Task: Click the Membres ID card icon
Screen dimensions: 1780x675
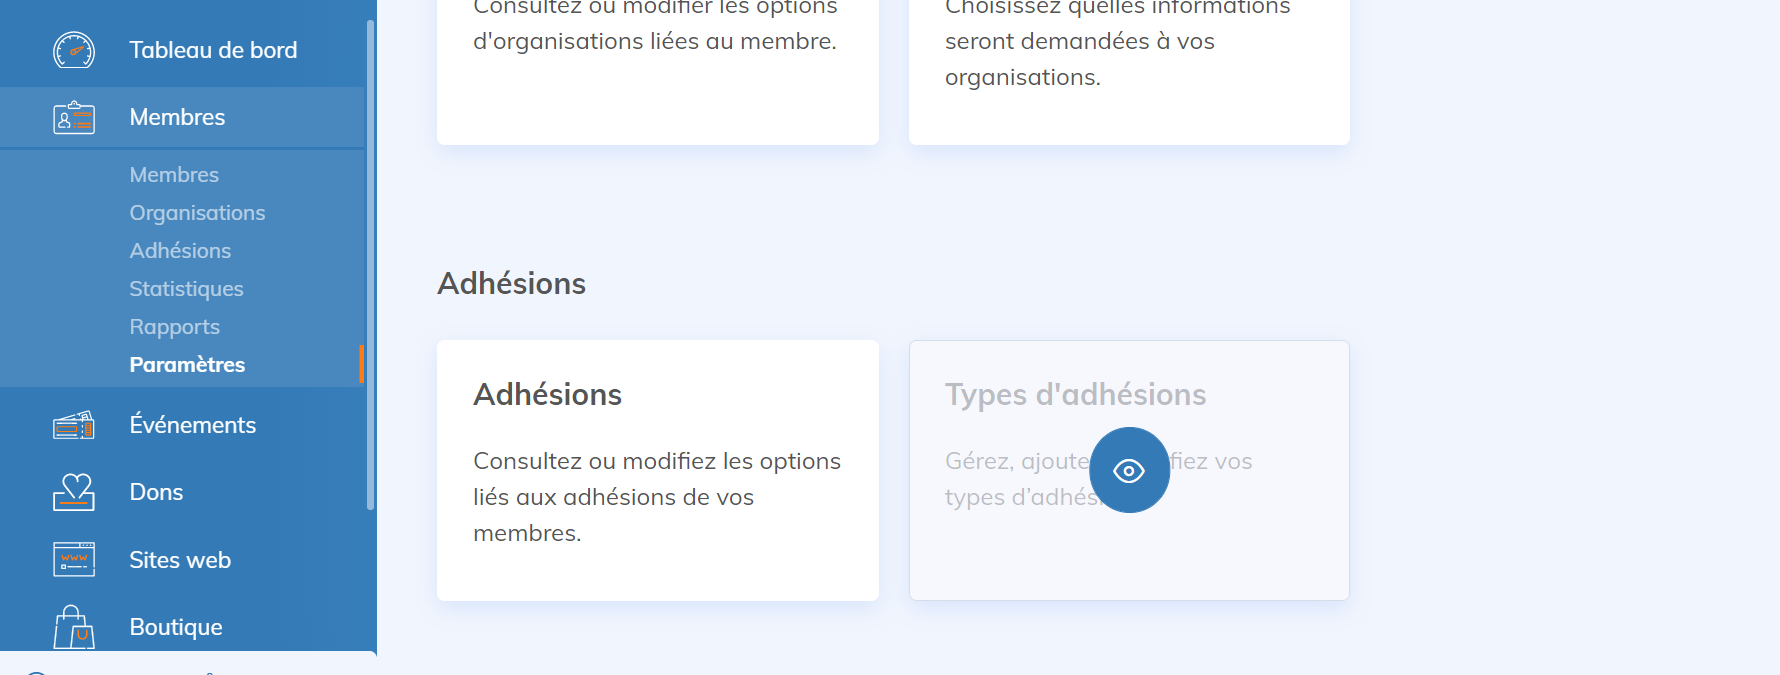Action: pos(73,118)
